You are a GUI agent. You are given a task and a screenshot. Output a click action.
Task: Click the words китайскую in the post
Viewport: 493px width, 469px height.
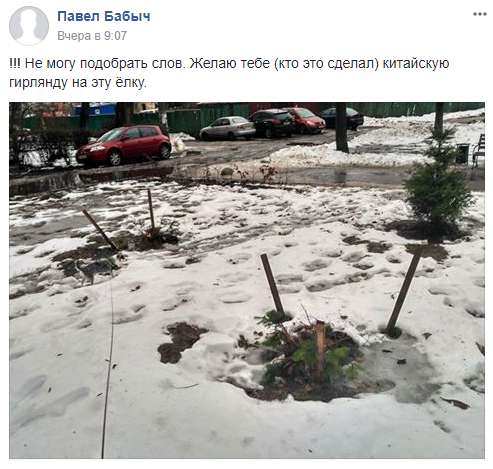pos(416,63)
